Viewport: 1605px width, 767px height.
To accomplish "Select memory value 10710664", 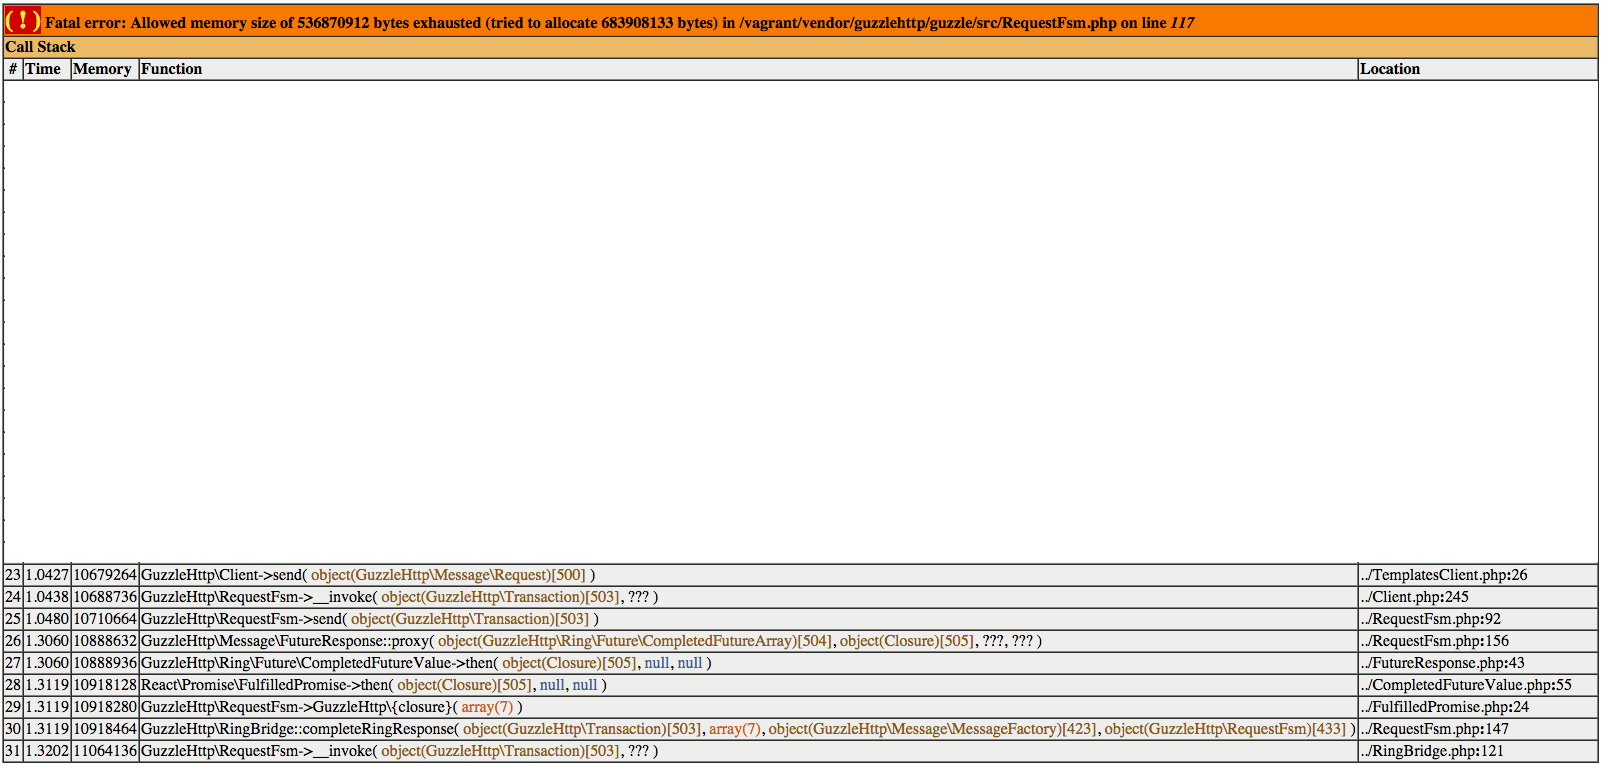I will pos(105,619).
